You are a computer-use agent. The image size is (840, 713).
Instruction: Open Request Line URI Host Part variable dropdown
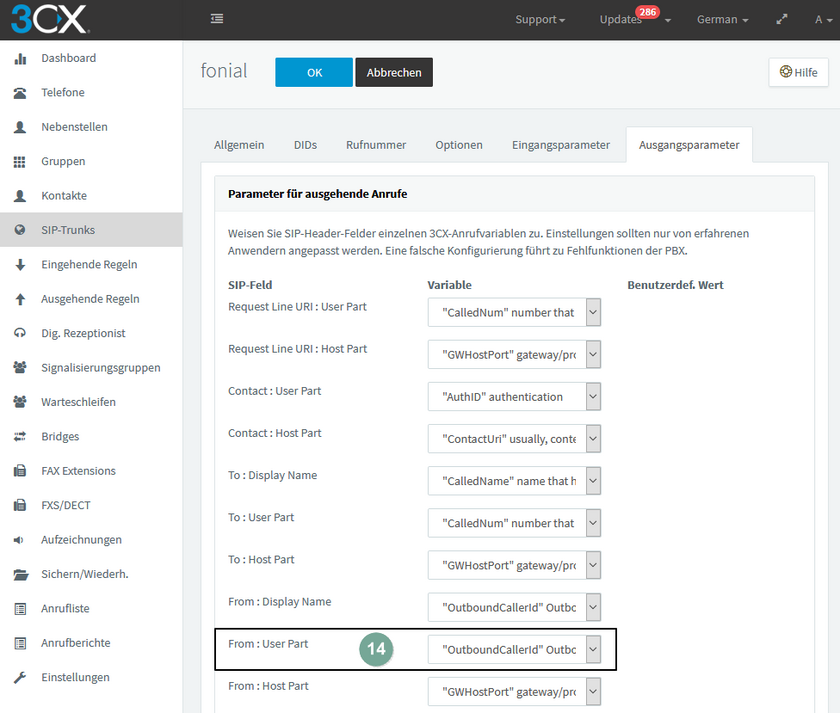[x=514, y=355]
